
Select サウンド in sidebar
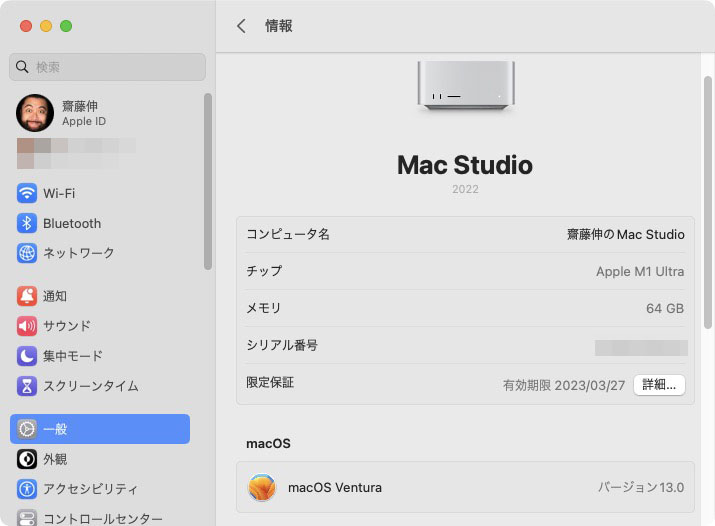(x=67, y=326)
